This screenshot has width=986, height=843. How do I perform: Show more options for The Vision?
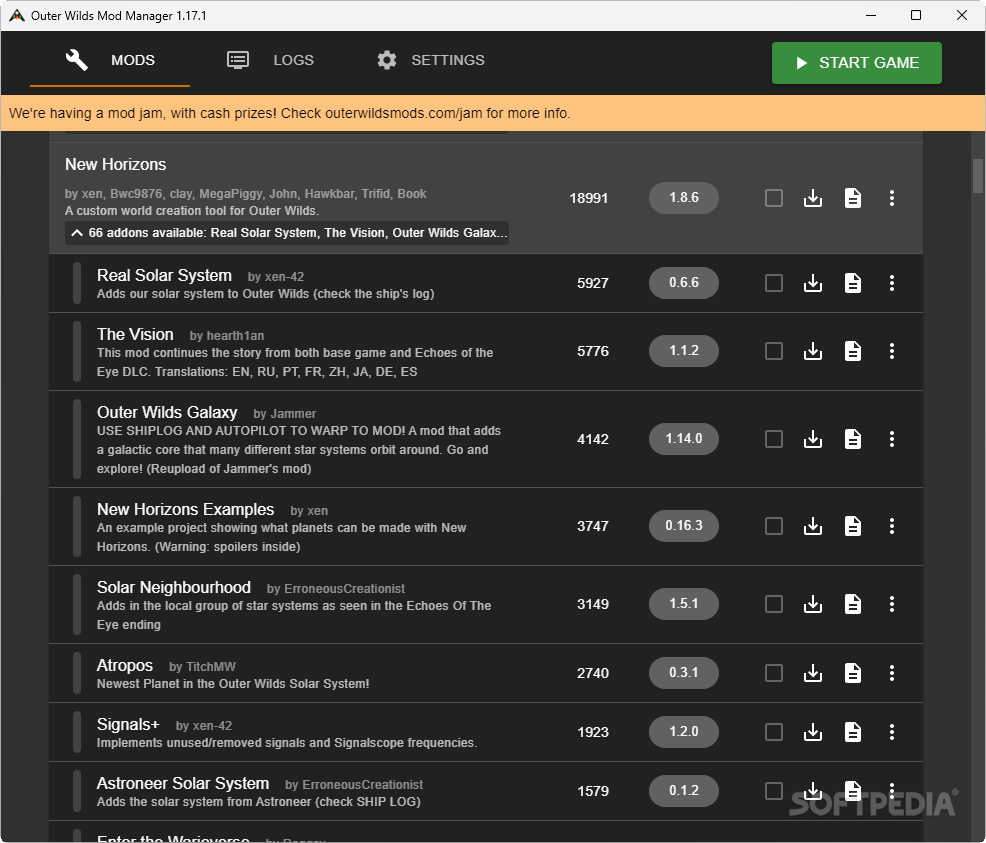click(x=892, y=351)
